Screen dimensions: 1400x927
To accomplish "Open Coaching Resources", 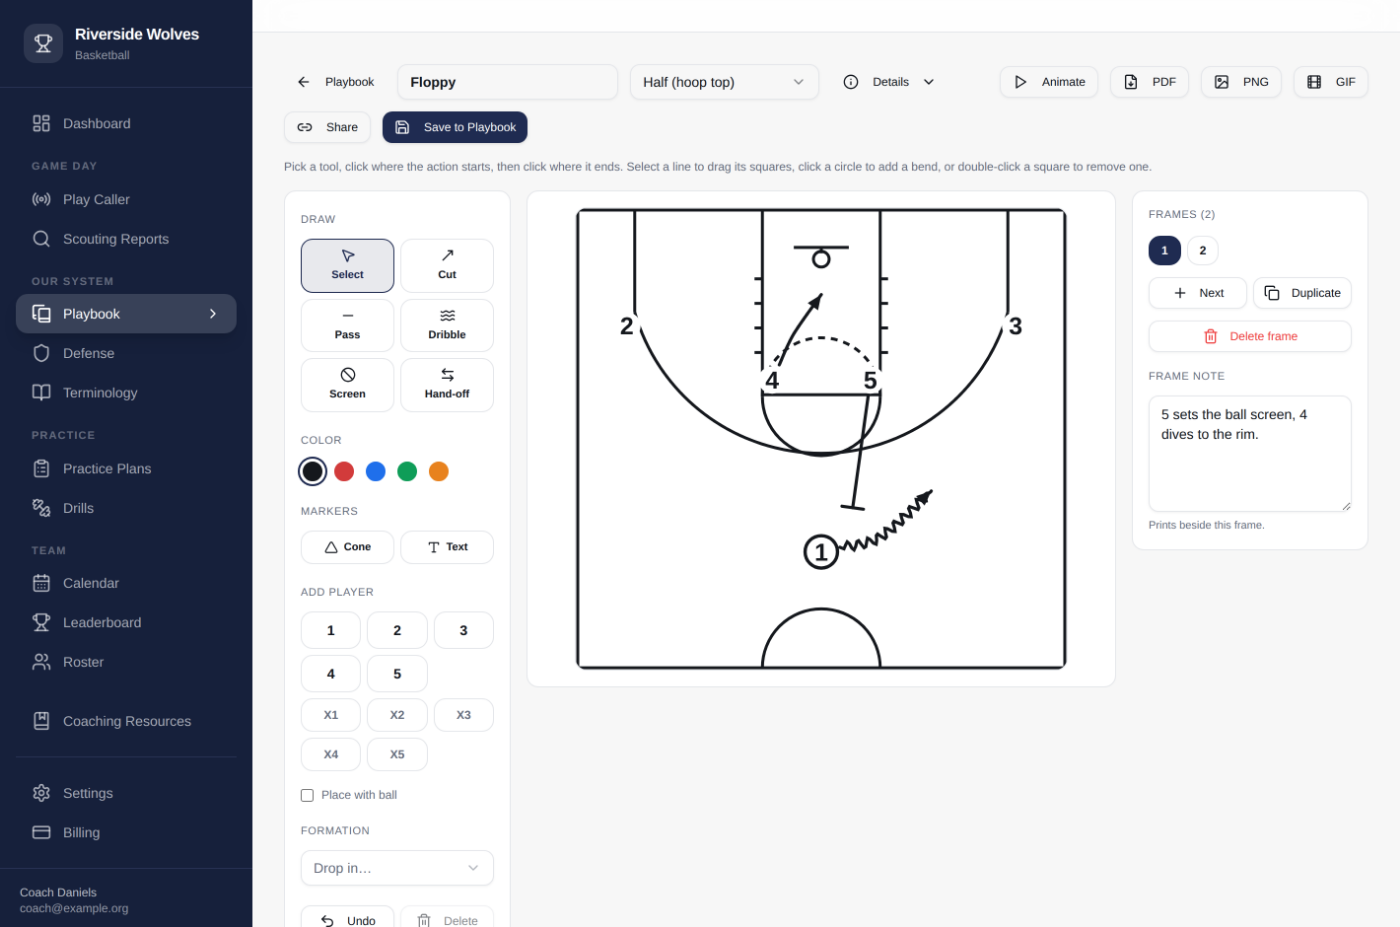I will [x=126, y=721].
